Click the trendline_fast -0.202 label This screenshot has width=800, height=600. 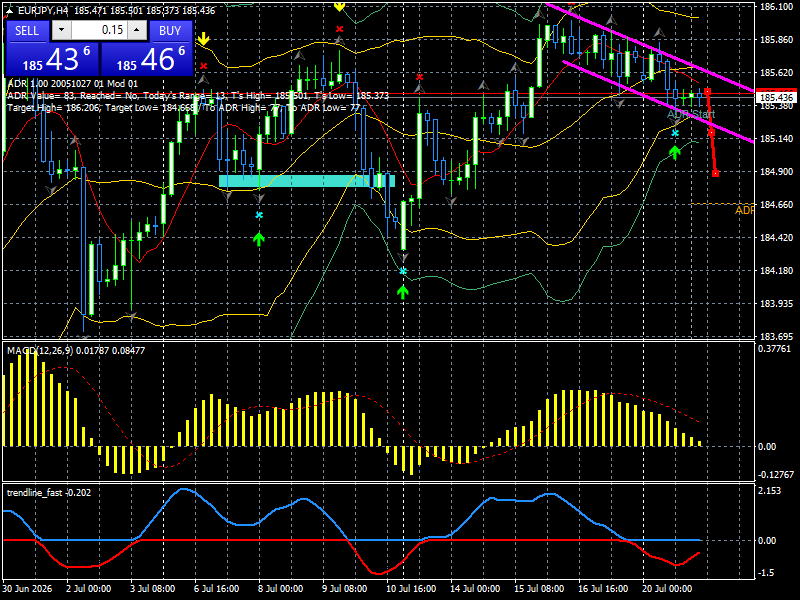(49, 492)
